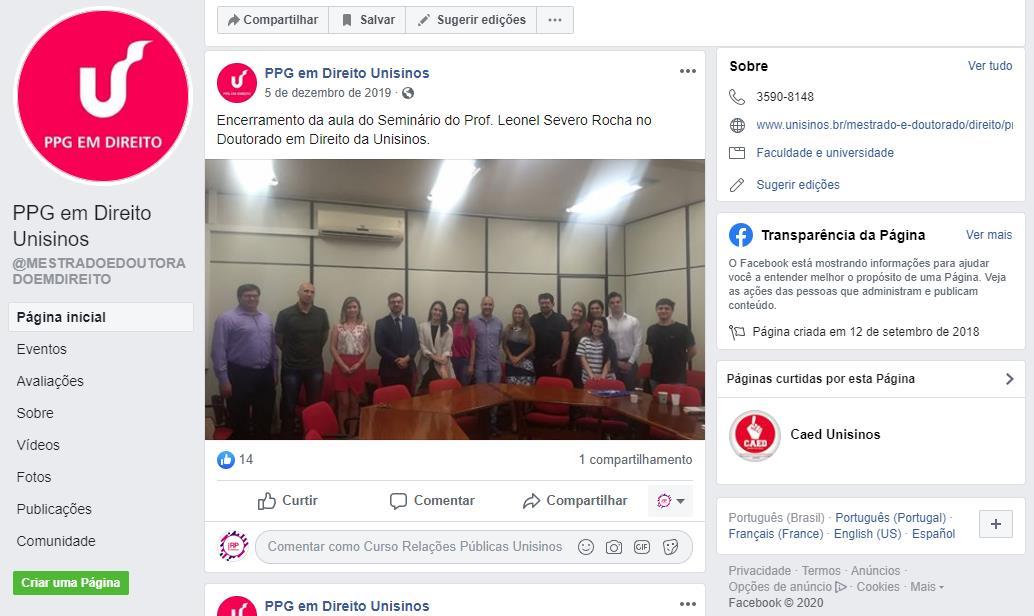
Task: Click Ver tudo in the Sobre section
Action: (x=990, y=66)
